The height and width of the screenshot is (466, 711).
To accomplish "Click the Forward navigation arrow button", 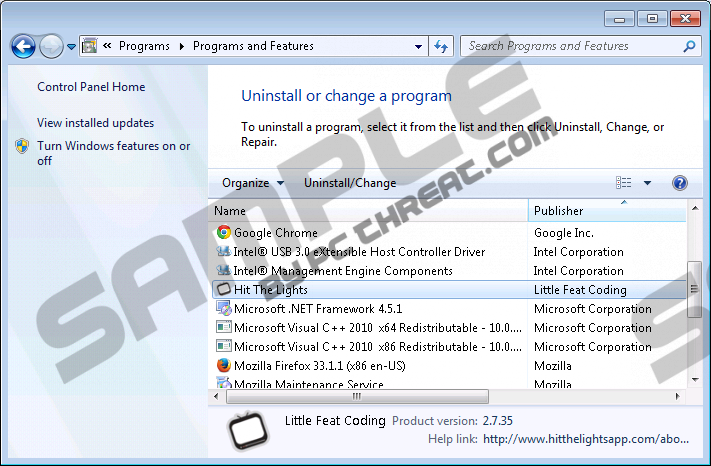I will (50, 46).
